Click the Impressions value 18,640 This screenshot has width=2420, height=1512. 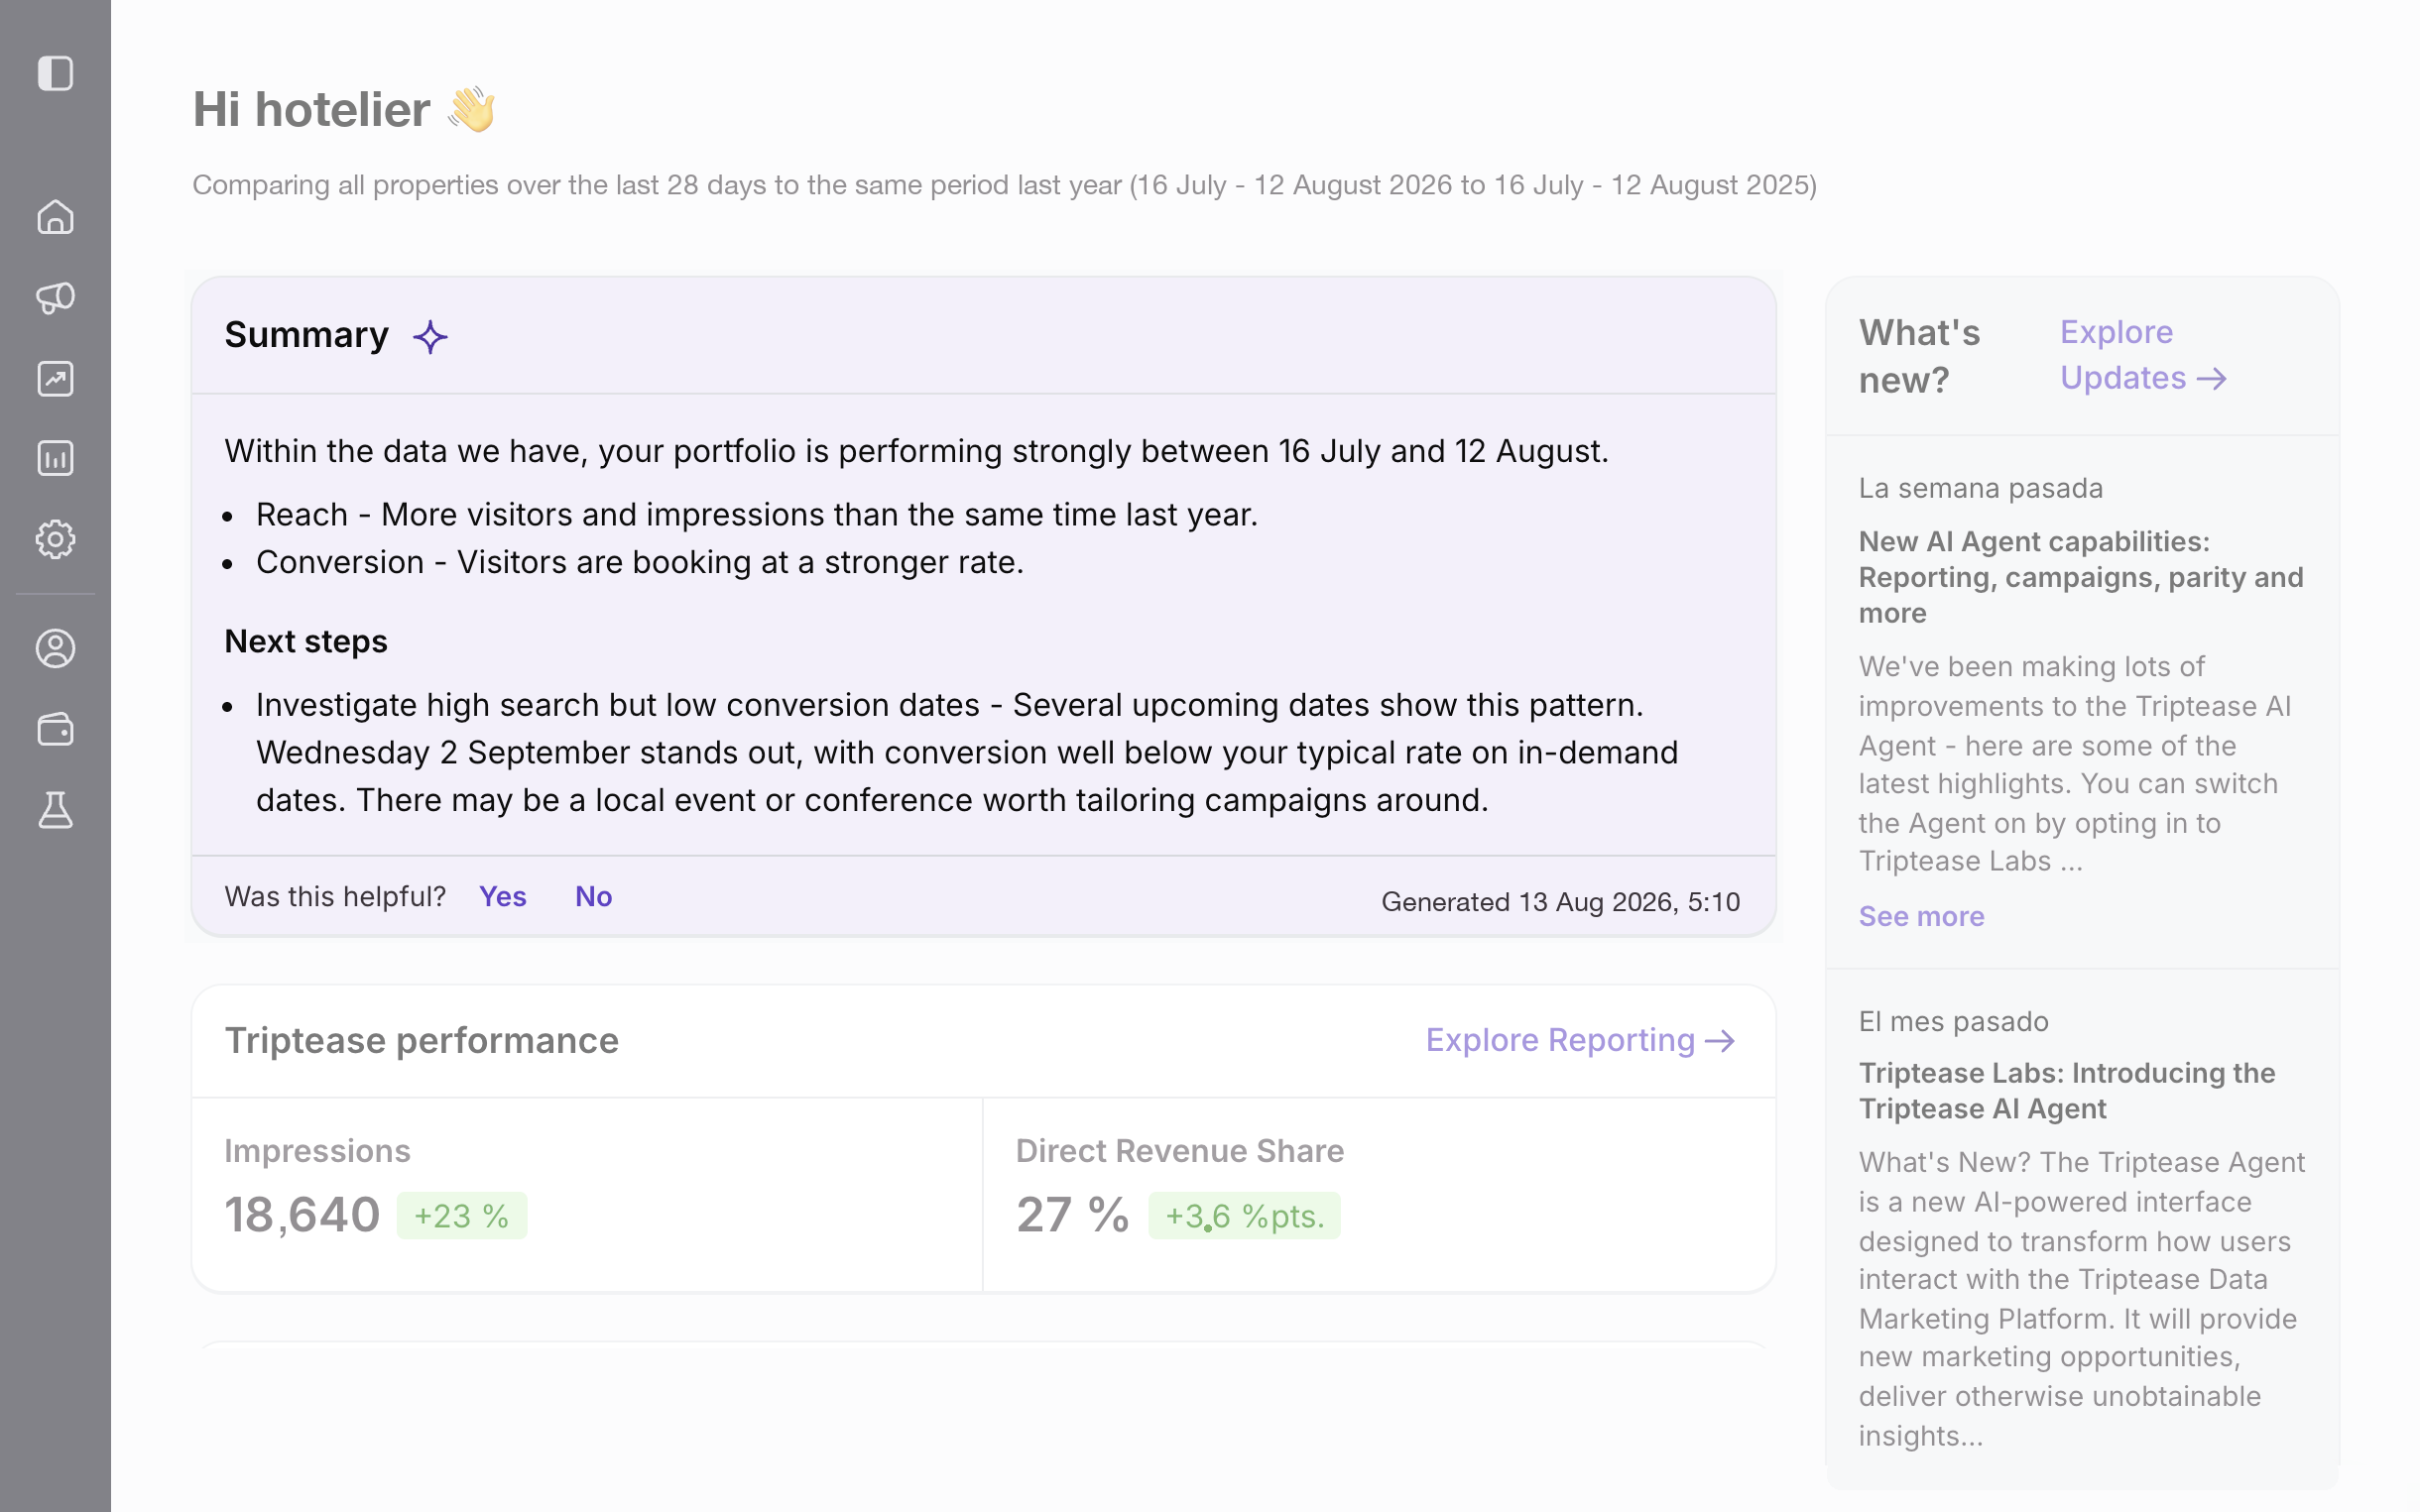click(x=302, y=1215)
